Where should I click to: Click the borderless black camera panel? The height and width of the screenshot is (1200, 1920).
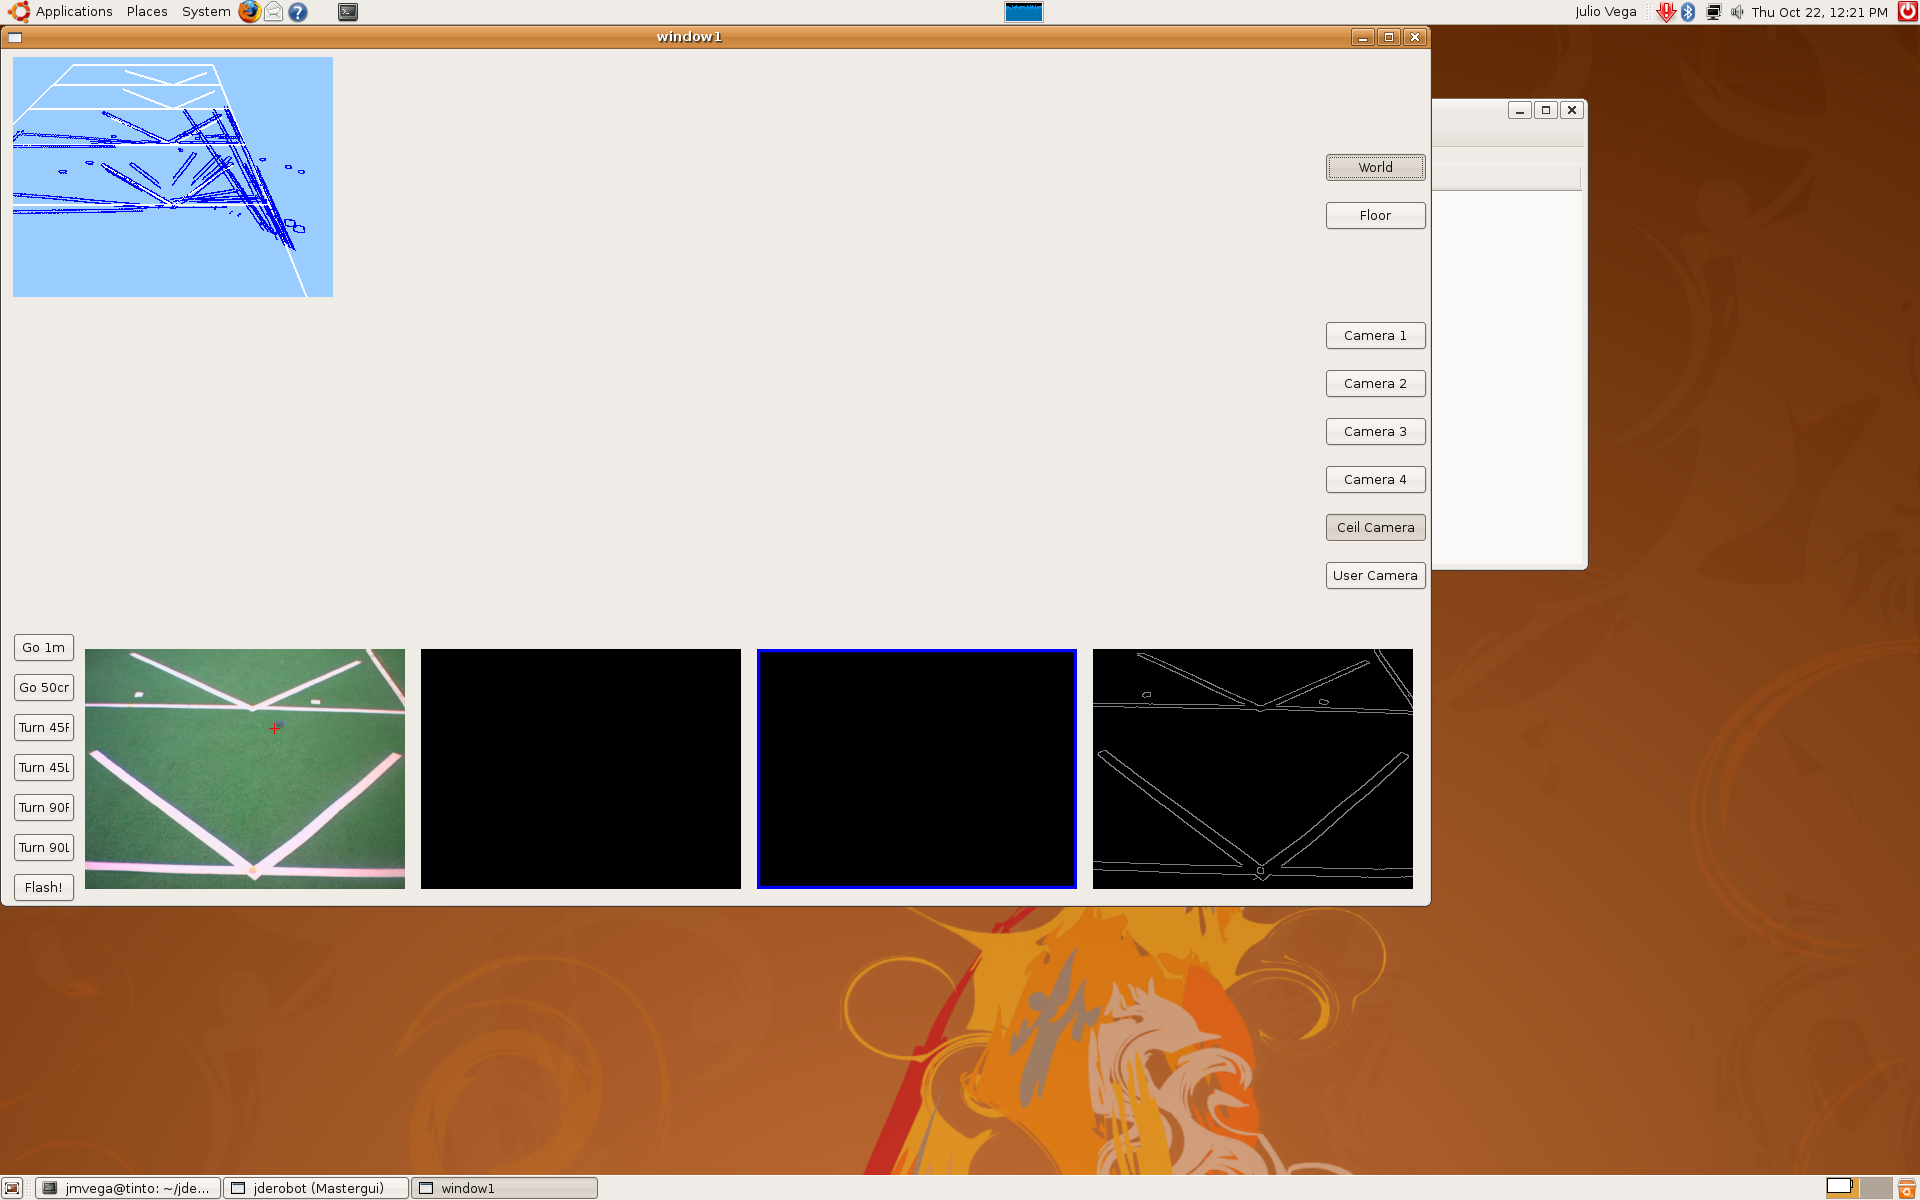coord(581,769)
